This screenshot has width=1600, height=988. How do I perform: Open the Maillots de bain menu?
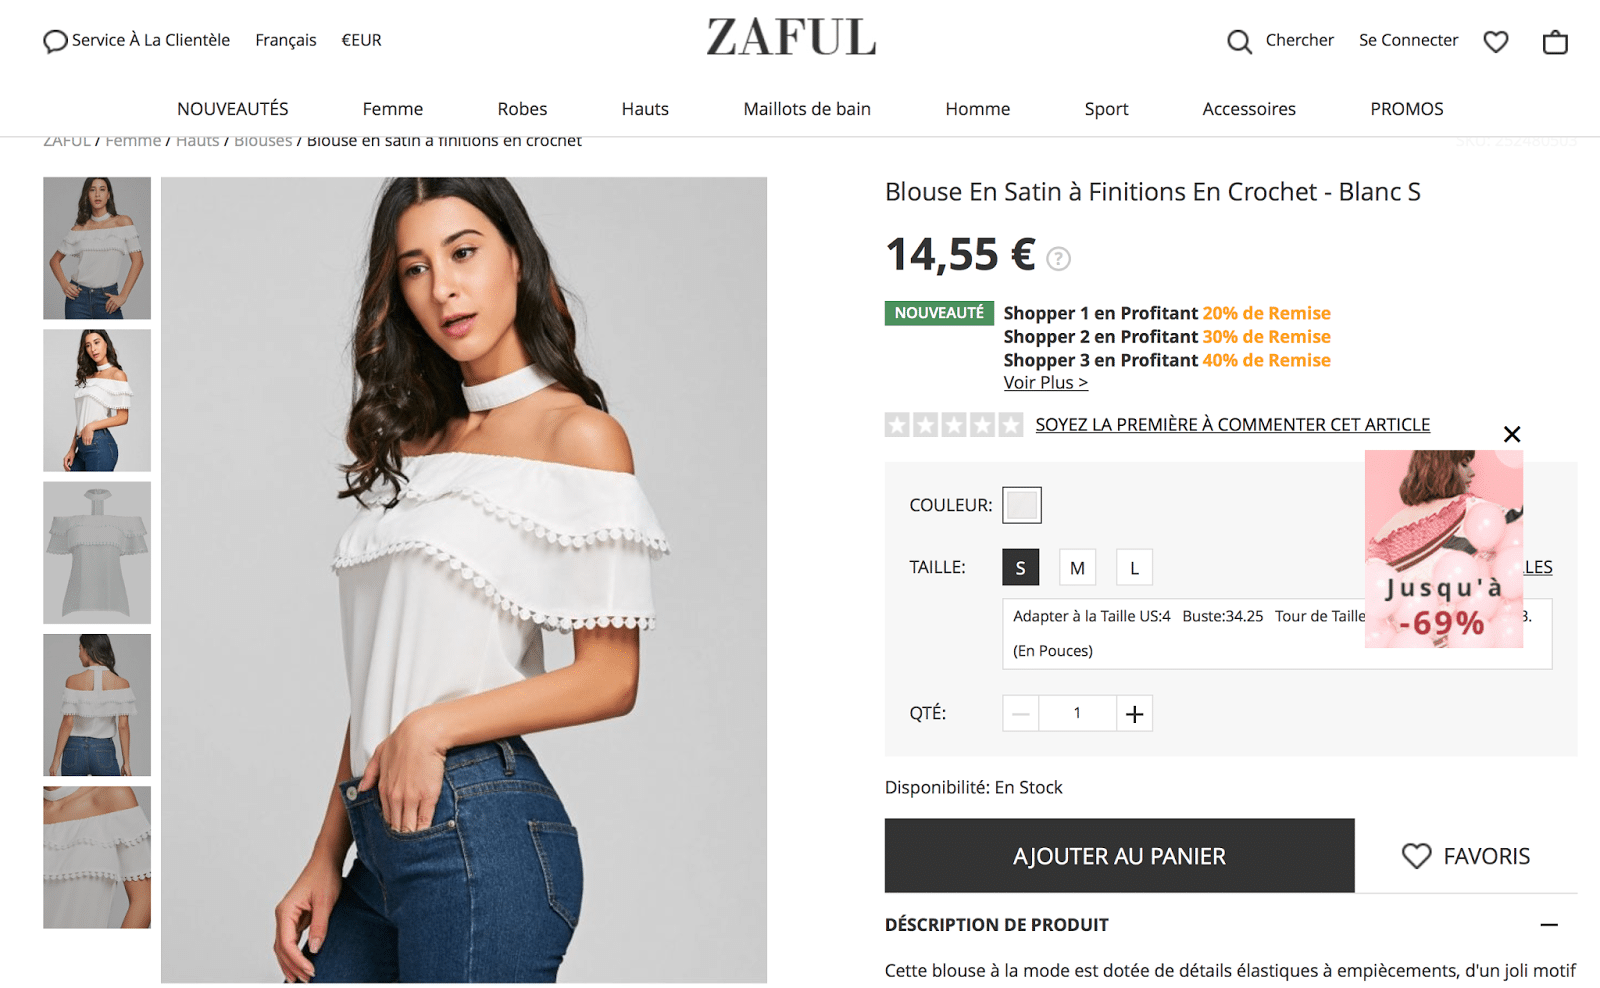coord(807,109)
